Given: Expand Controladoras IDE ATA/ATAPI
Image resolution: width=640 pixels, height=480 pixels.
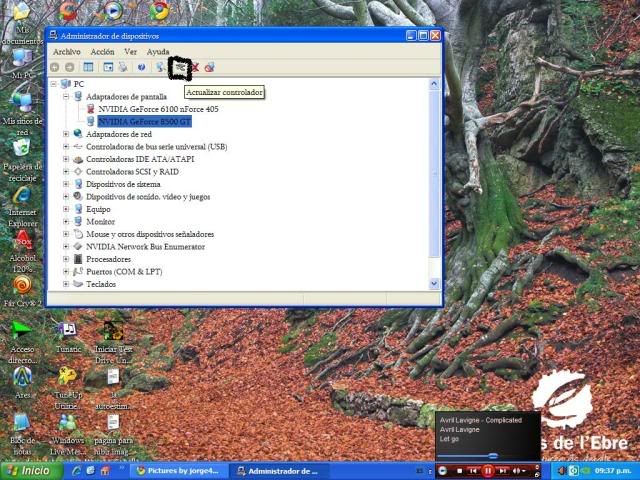Looking at the screenshot, I should click(66, 159).
